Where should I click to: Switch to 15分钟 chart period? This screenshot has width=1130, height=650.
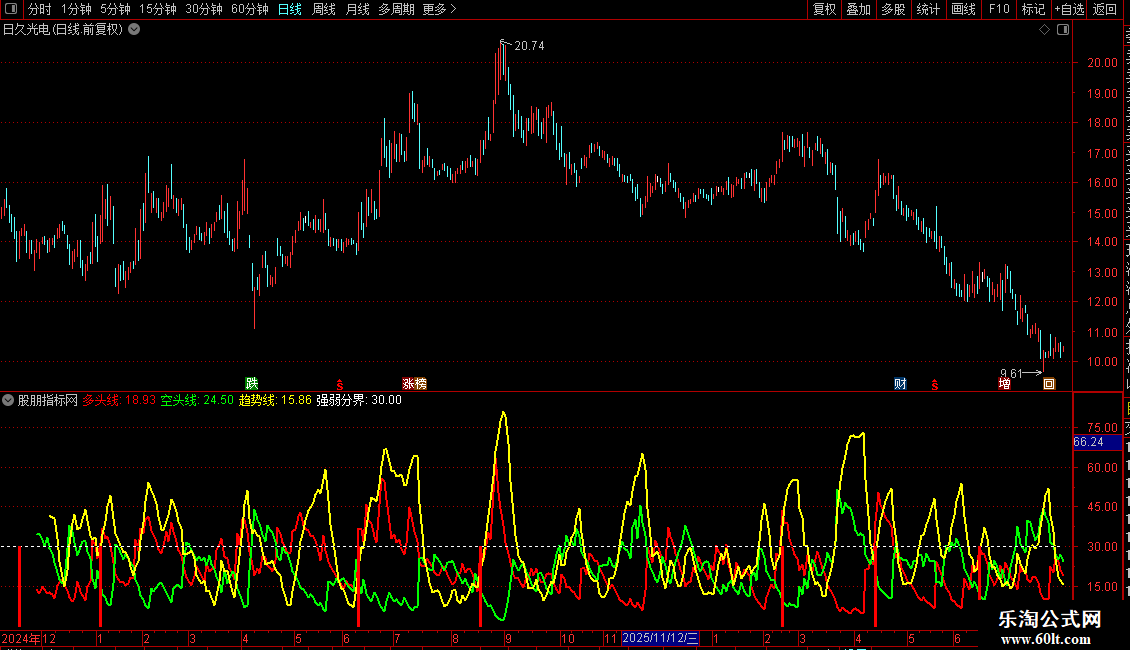[158, 9]
